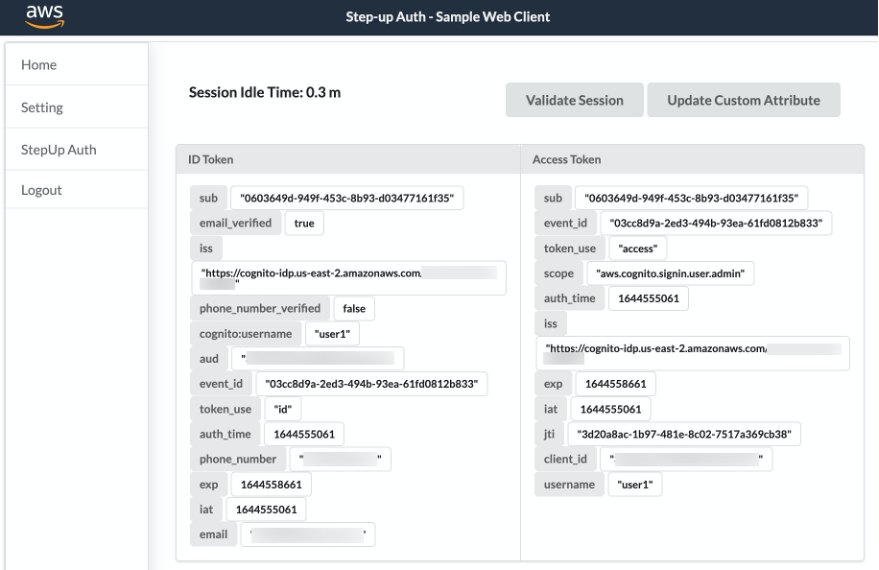Click Access Token sub value
This screenshot has height=570, width=879.
[691, 198]
